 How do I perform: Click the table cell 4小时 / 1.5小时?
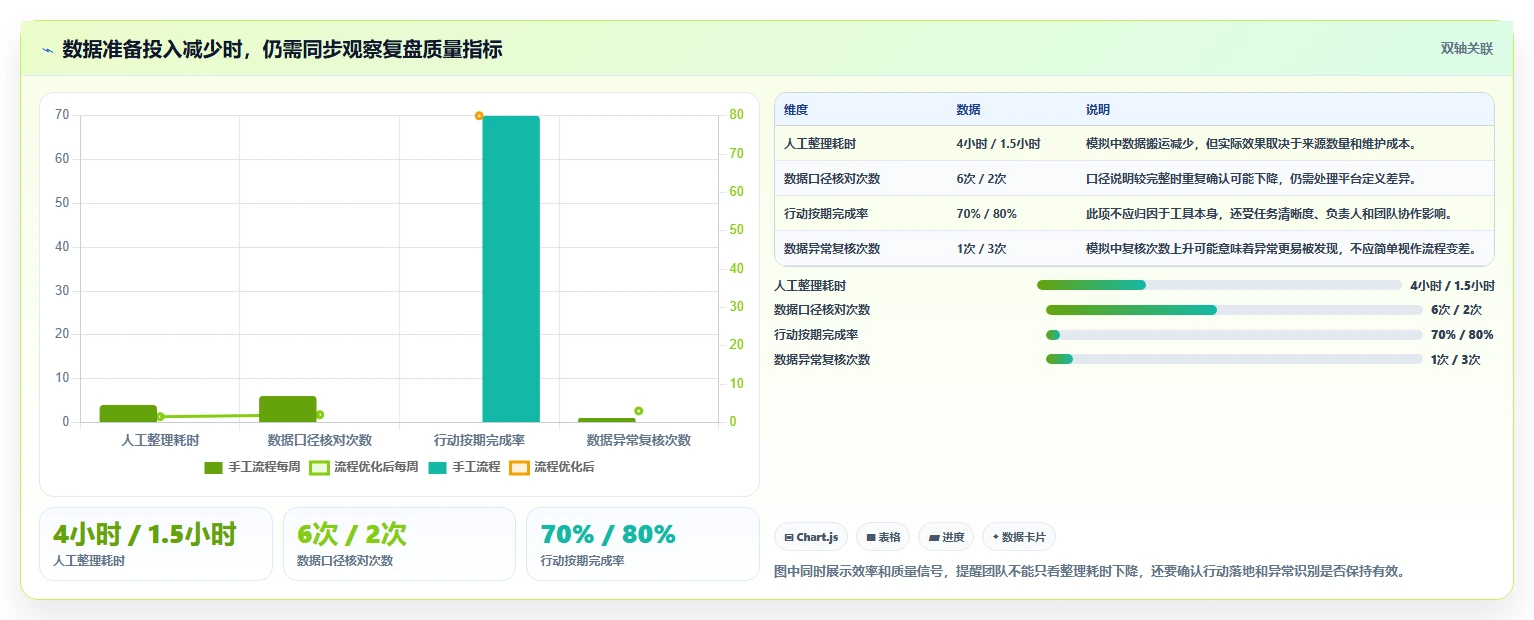(x=998, y=144)
